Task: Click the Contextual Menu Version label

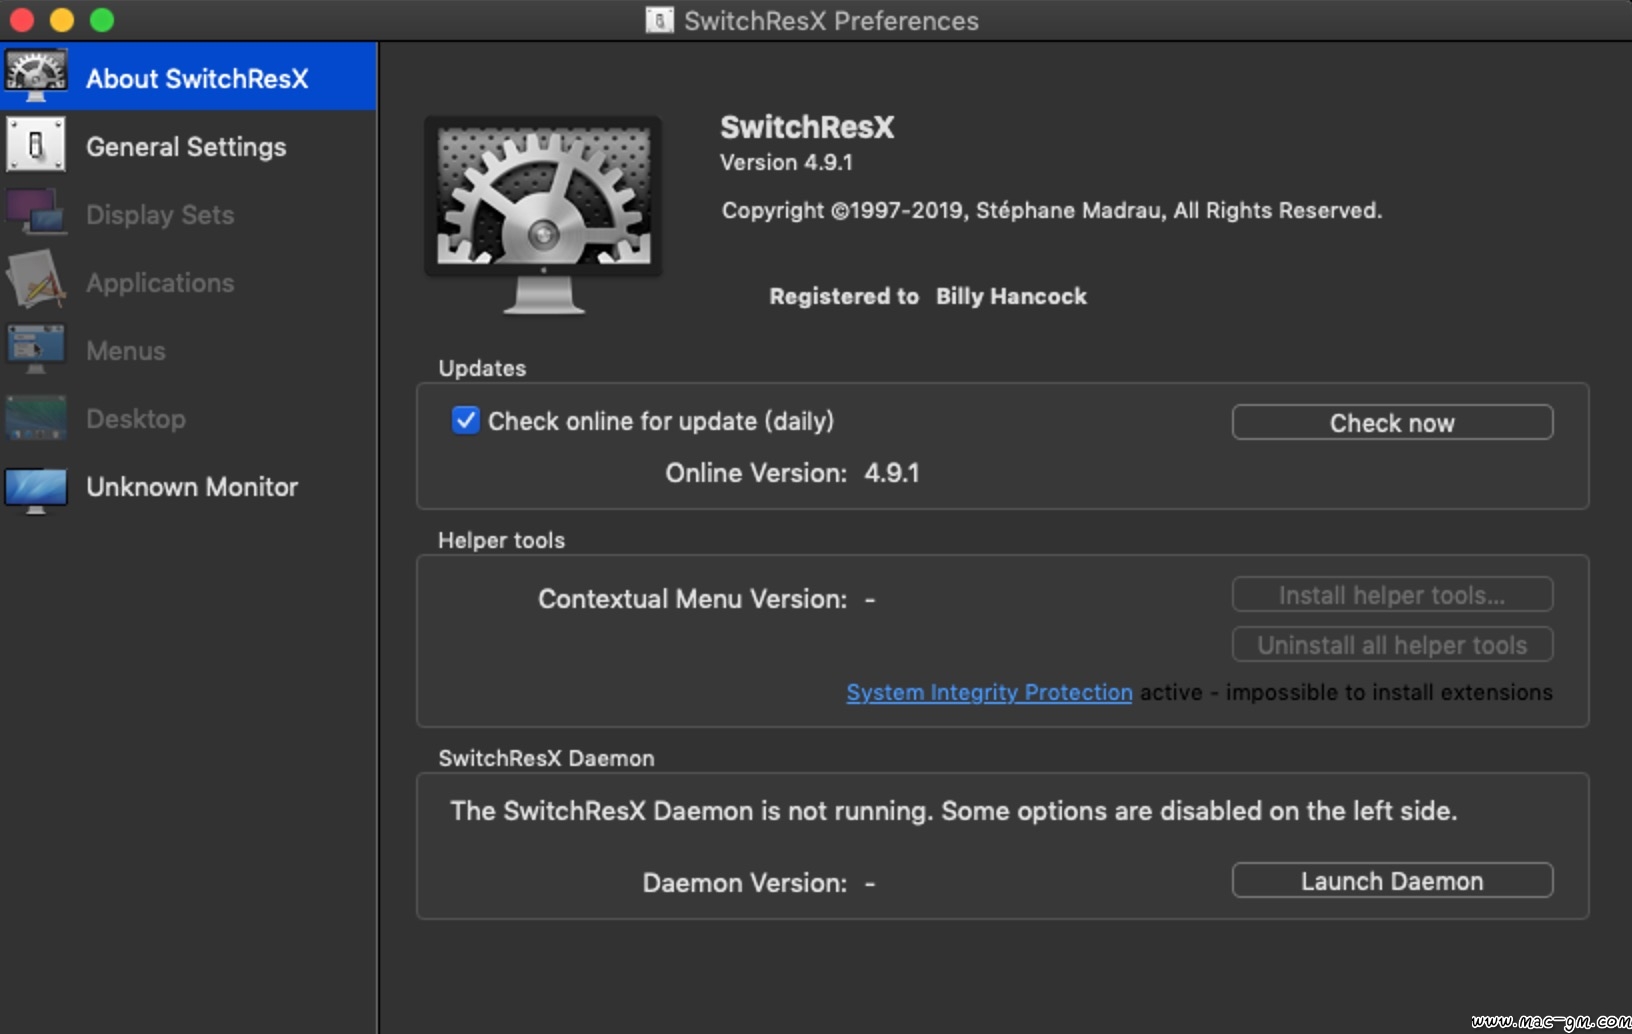Action: pyautogui.click(x=692, y=598)
